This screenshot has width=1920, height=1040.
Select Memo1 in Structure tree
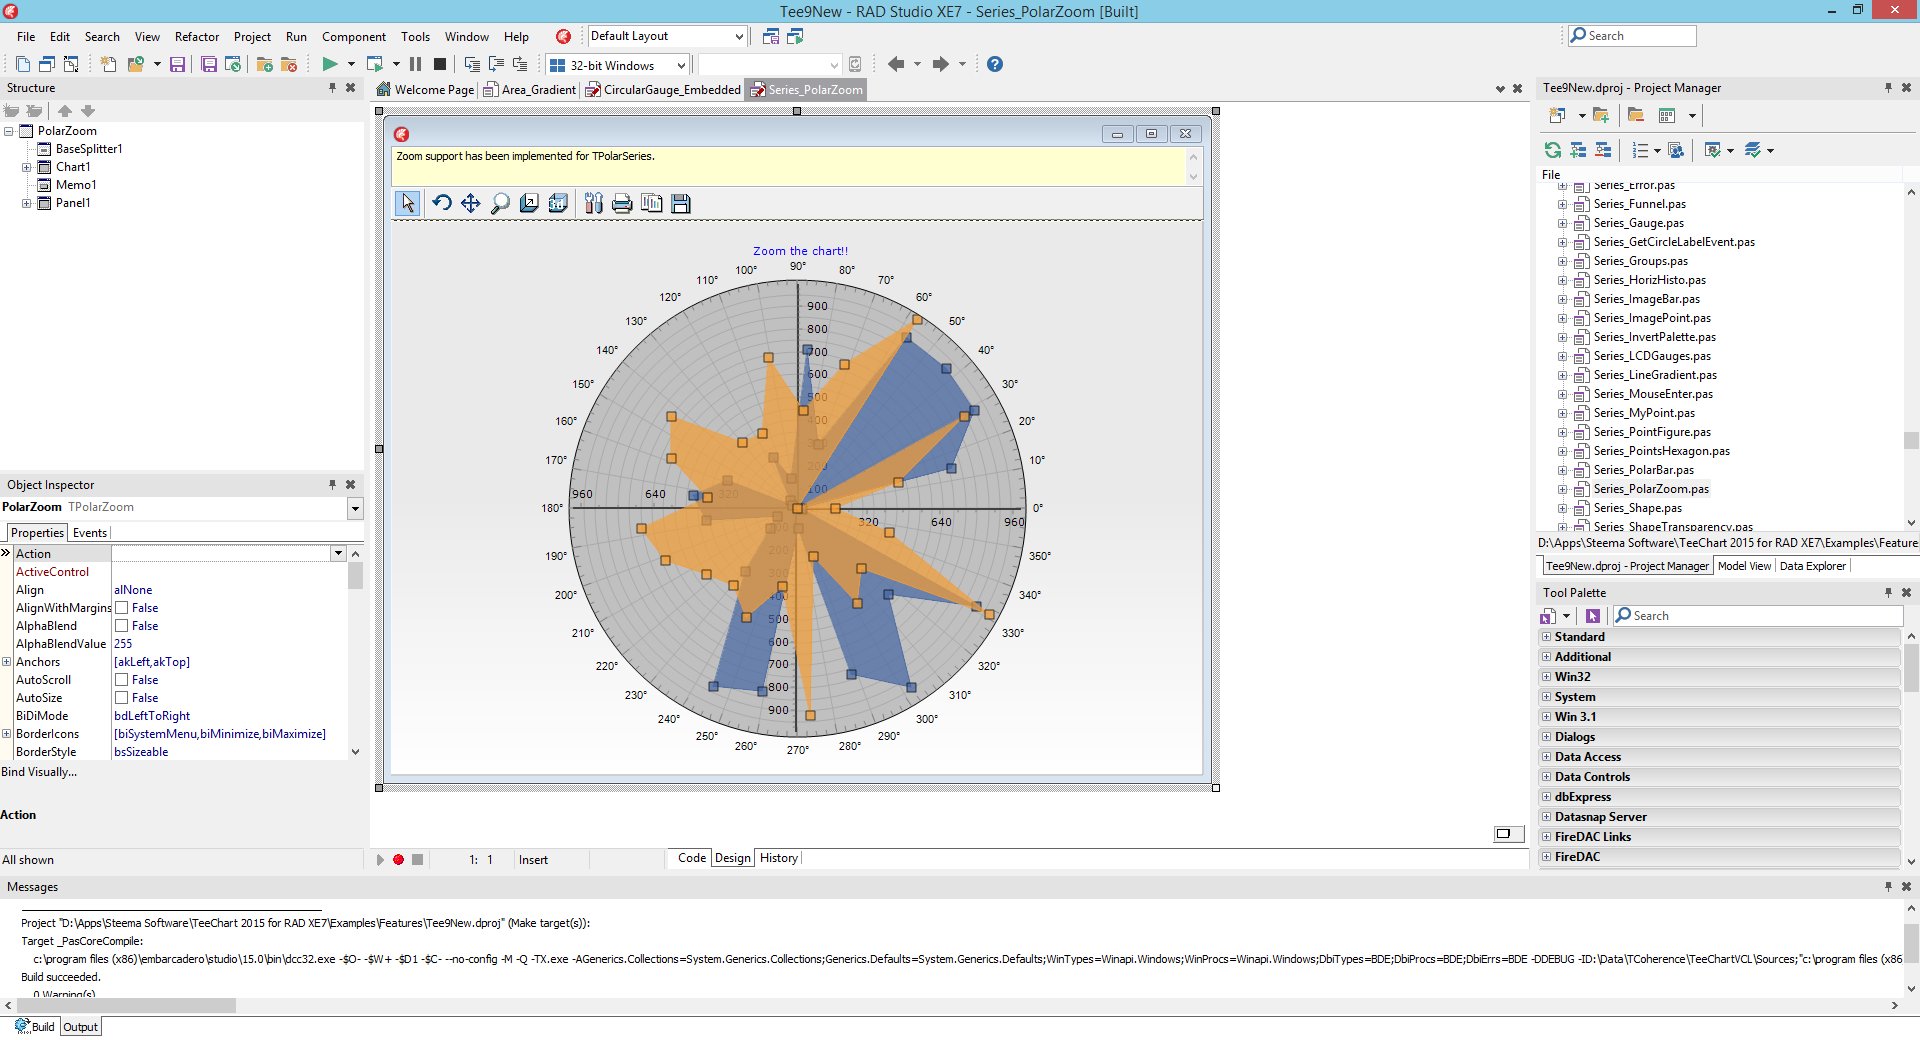pyautogui.click(x=76, y=185)
